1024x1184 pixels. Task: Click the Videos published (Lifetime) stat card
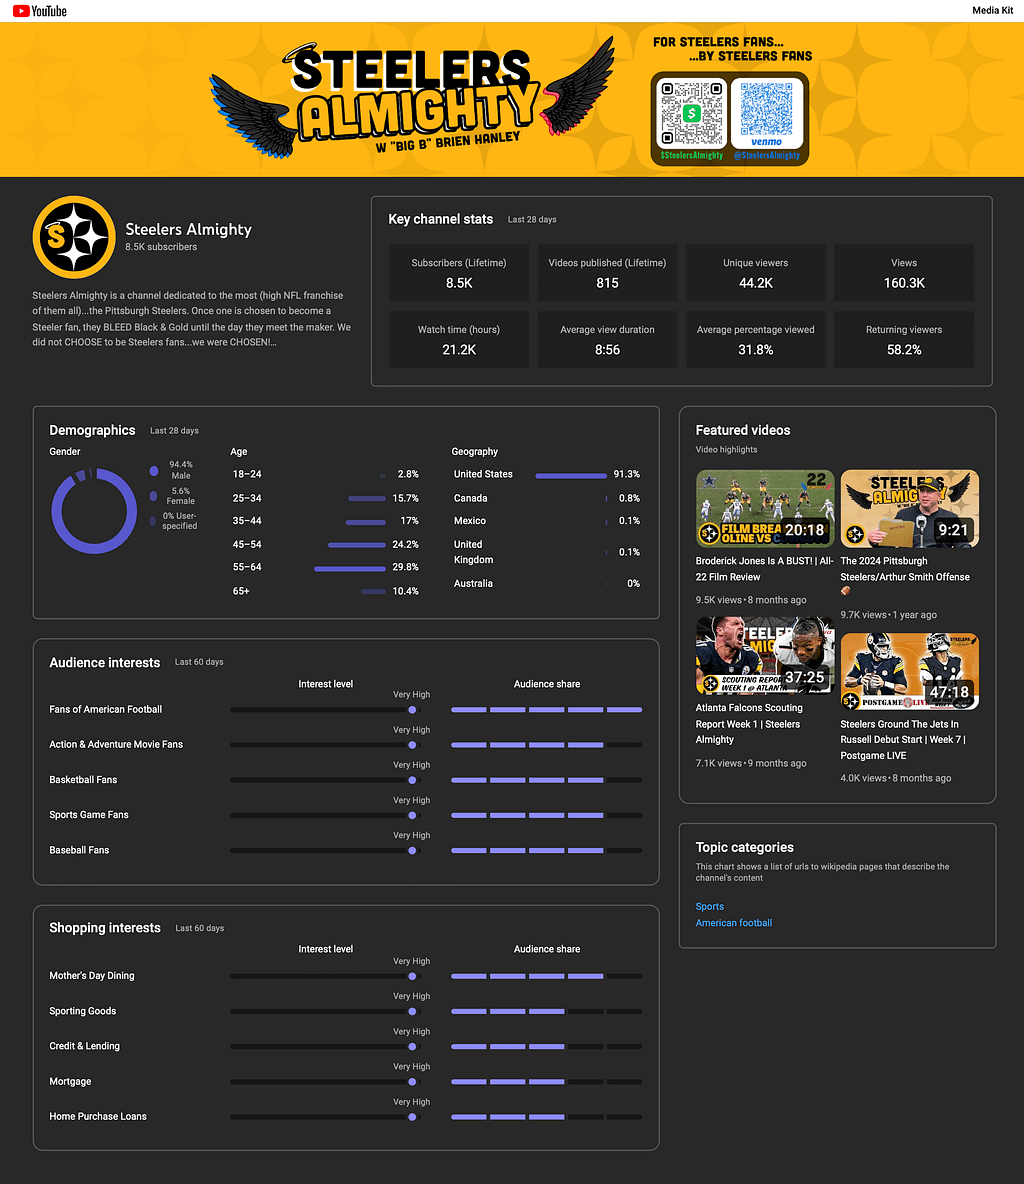(x=607, y=273)
